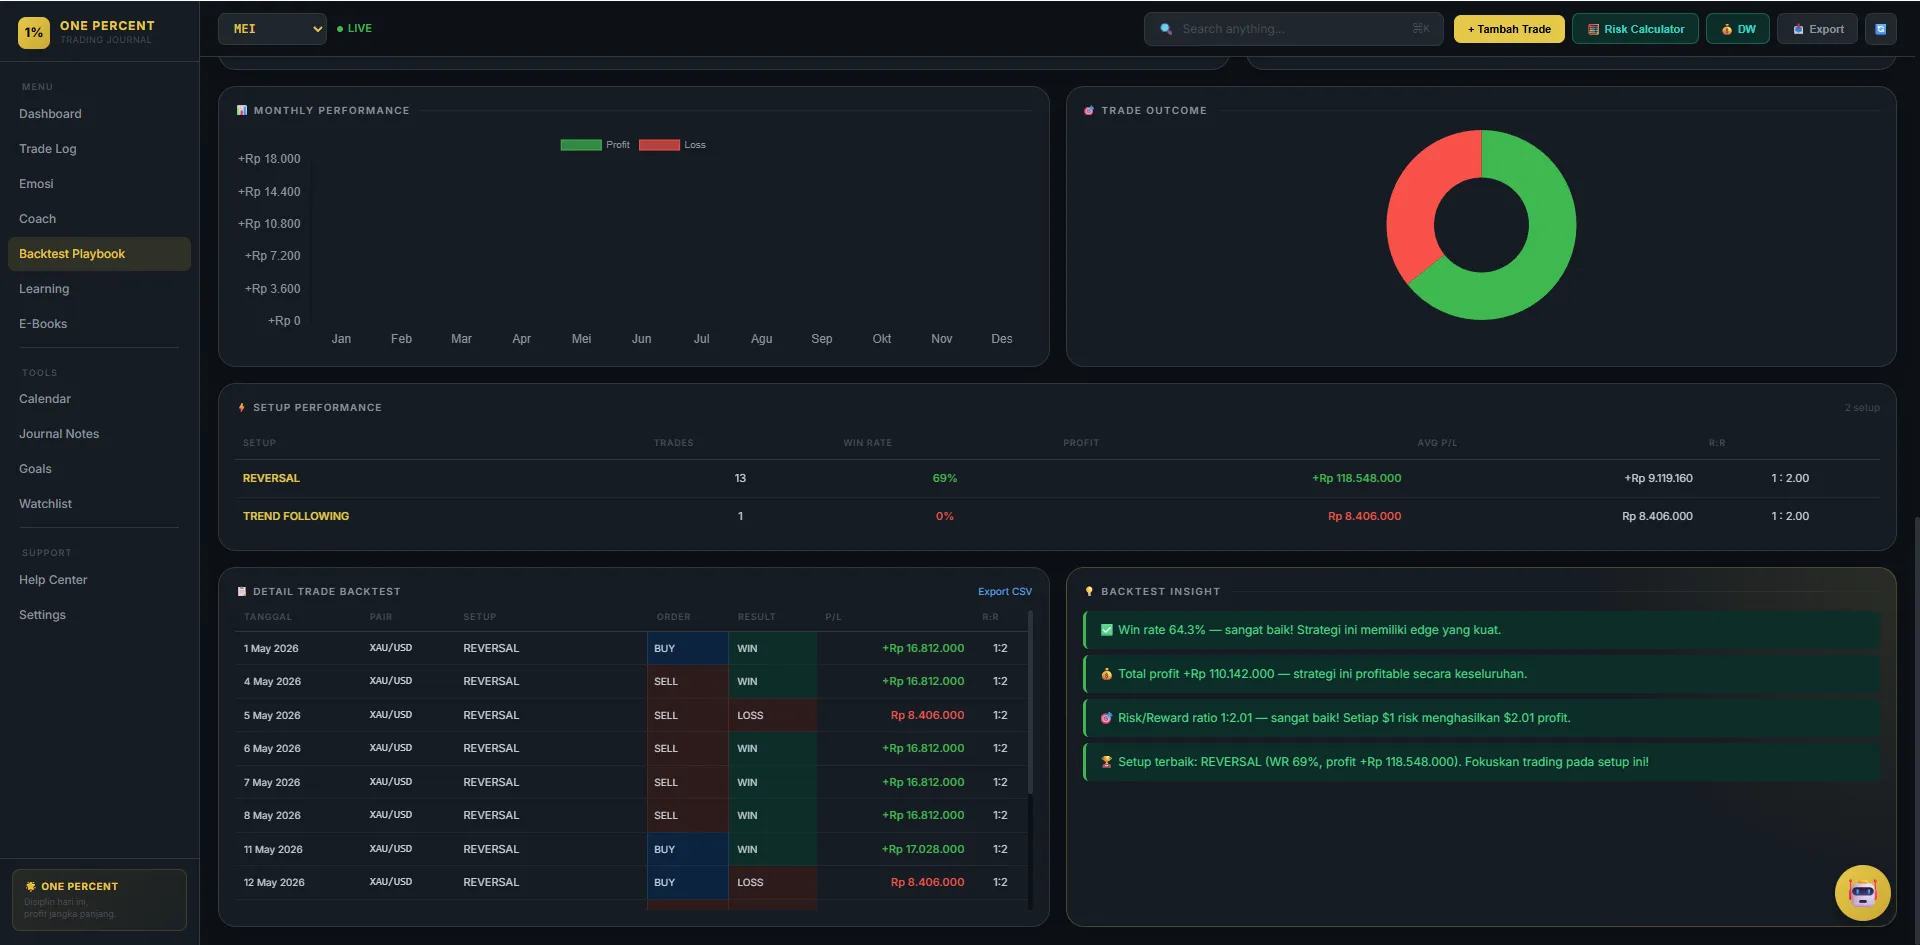Click the BUY order cell for 1 May 2026
1920x945 pixels.
687,648
